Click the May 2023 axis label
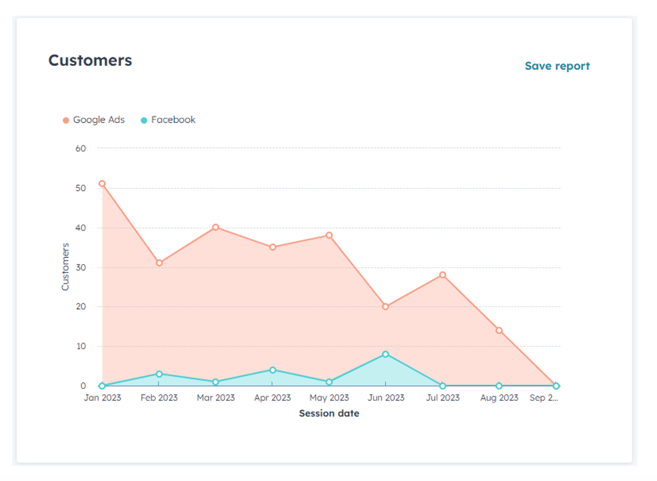The image size is (657, 481). tap(329, 398)
